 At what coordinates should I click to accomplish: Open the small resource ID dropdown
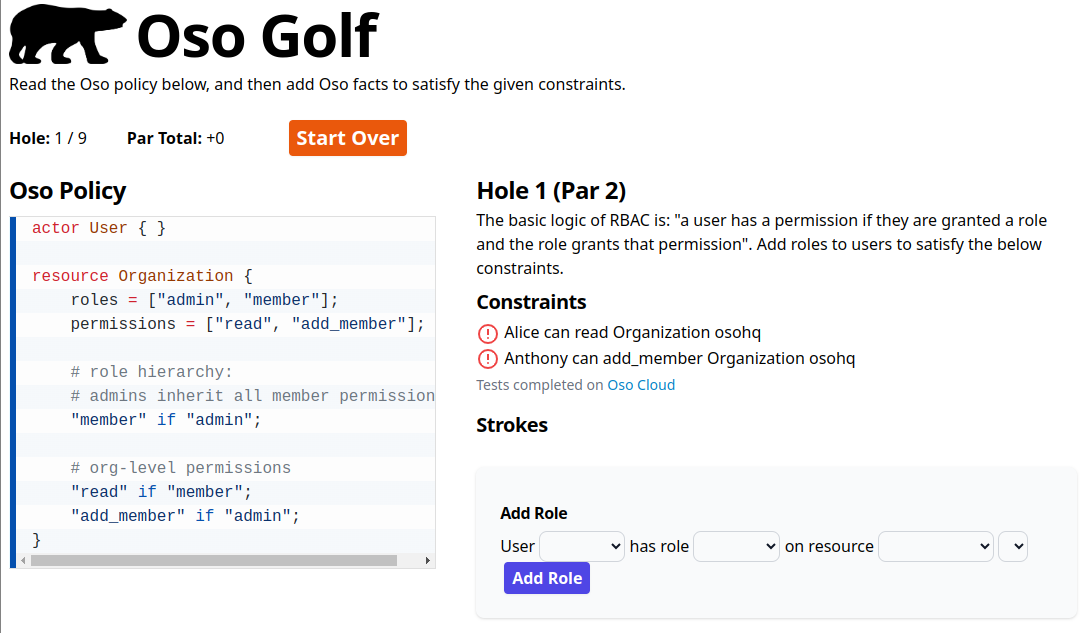1012,546
